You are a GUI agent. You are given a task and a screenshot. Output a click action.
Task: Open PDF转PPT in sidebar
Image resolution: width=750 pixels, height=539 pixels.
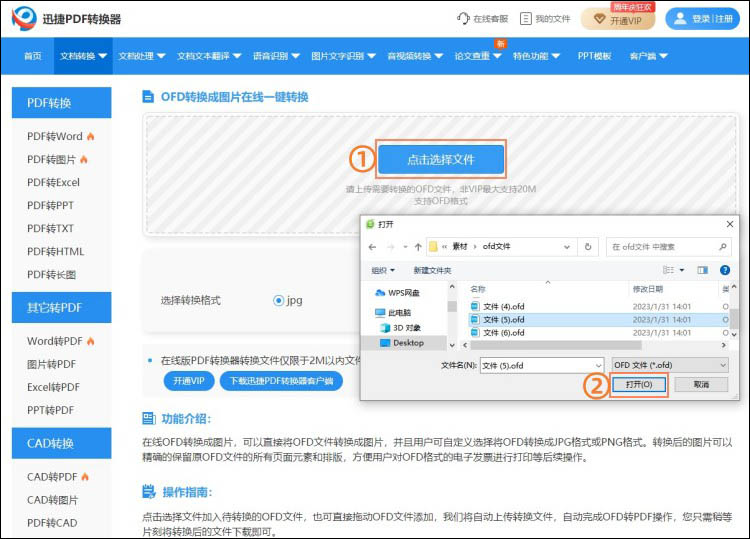pyautogui.click(x=50, y=205)
